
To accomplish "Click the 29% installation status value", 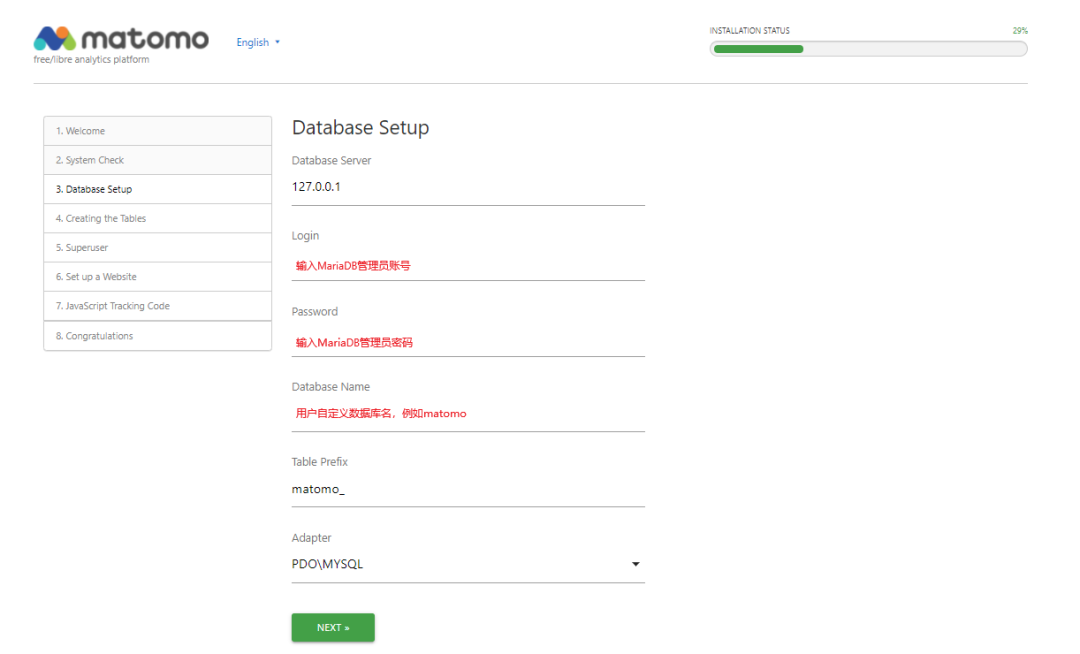I will point(1020,31).
